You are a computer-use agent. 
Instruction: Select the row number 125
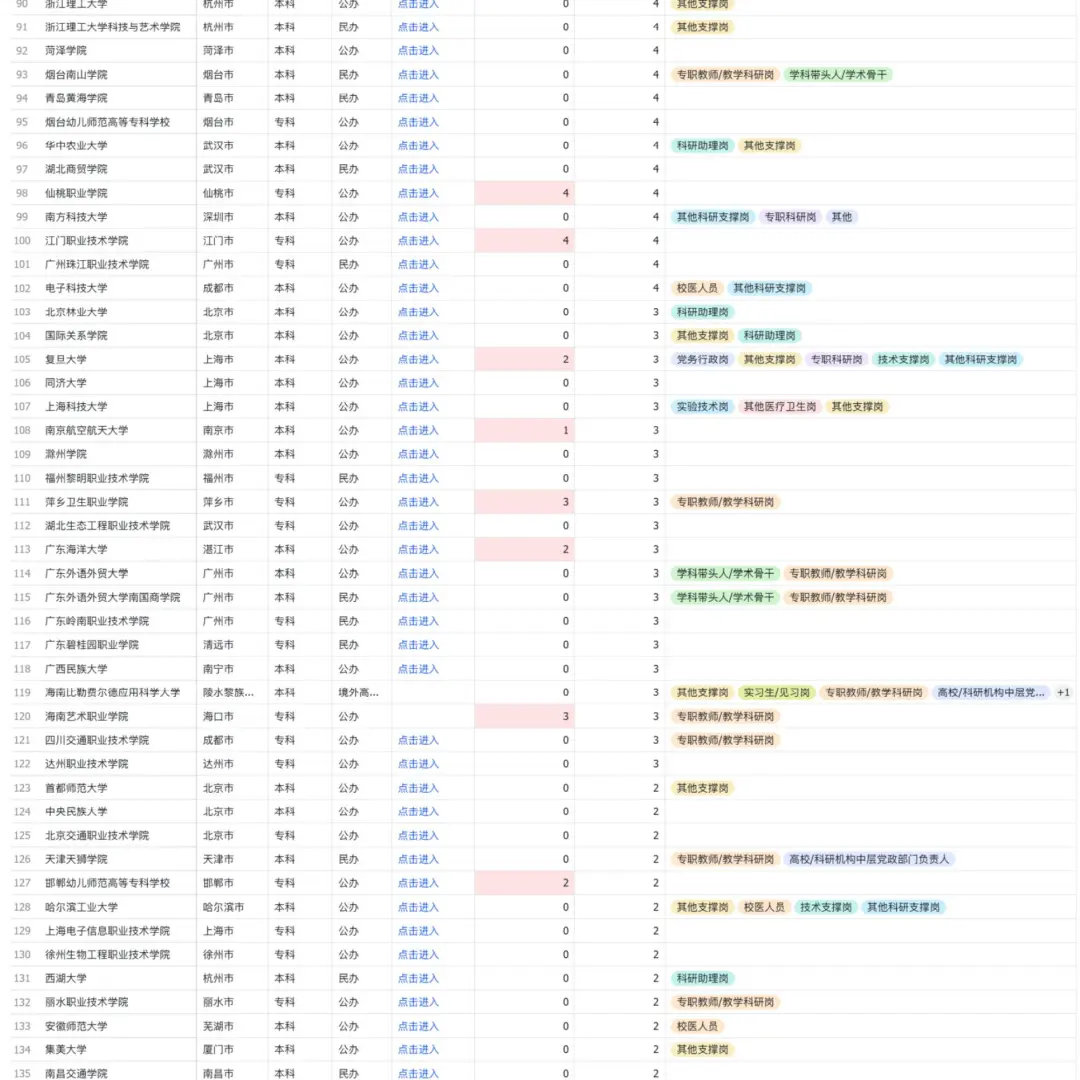[22, 835]
